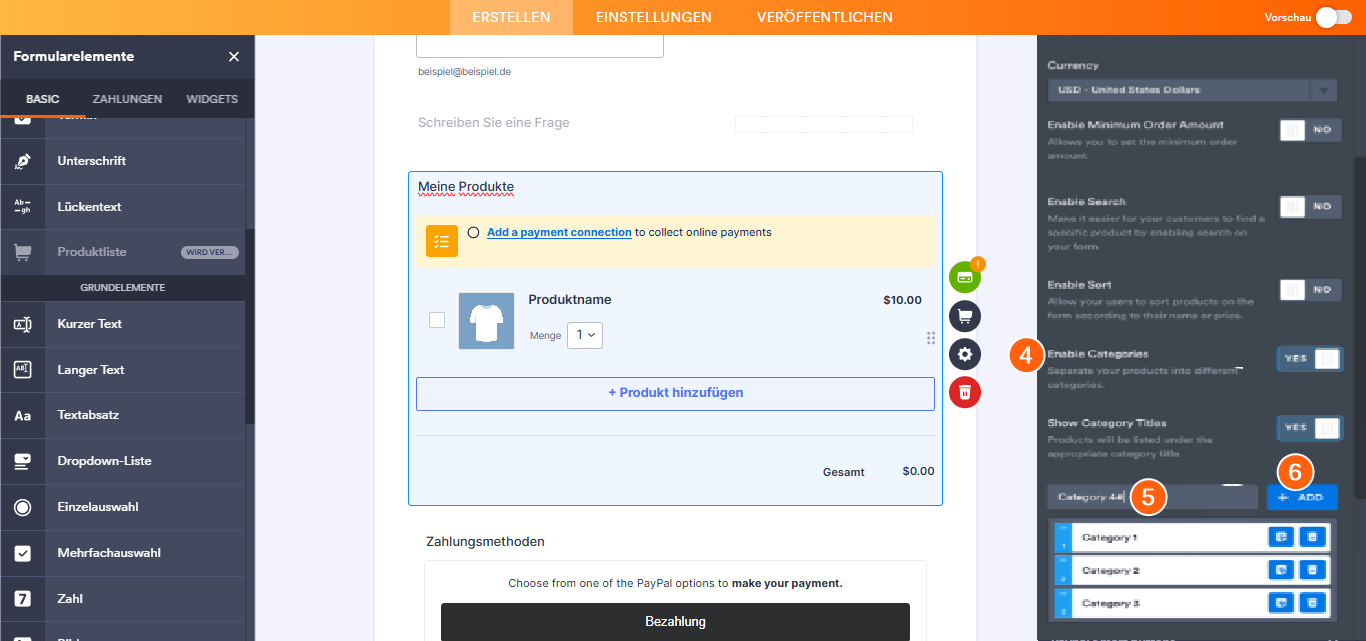This screenshot has width=1366, height=641.
Task: Follow the Add a payment connection link
Action: [x=559, y=233]
